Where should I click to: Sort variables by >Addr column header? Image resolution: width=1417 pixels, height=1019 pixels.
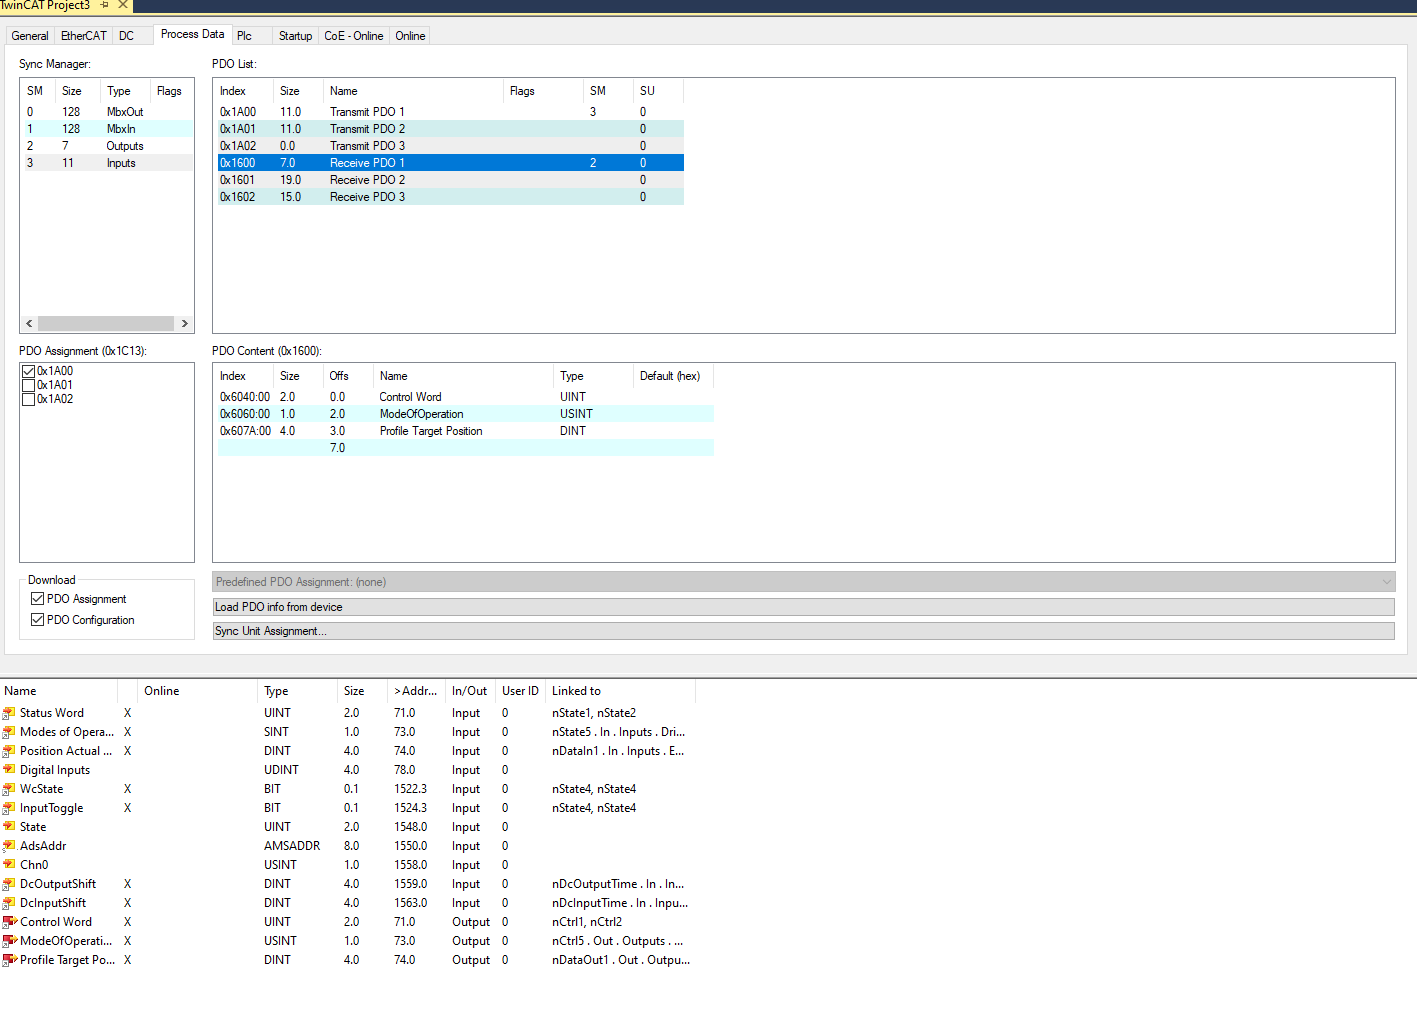416,691
